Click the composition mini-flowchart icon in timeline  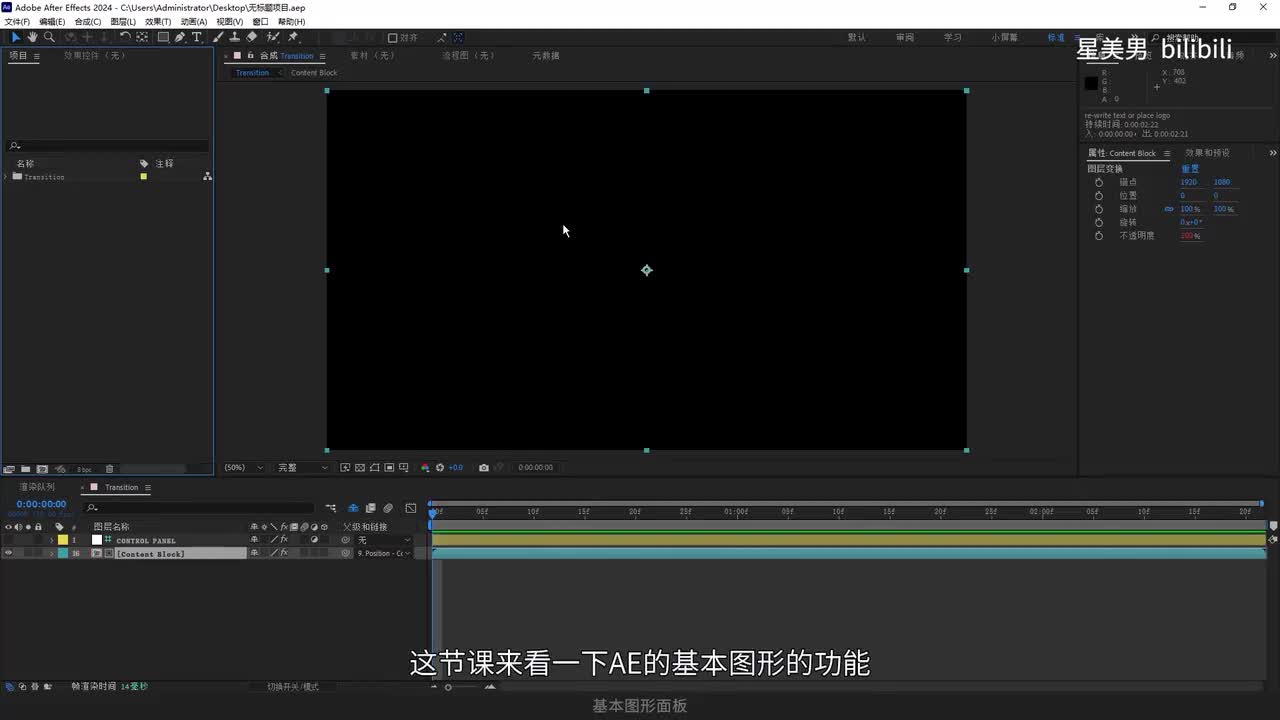331,508
